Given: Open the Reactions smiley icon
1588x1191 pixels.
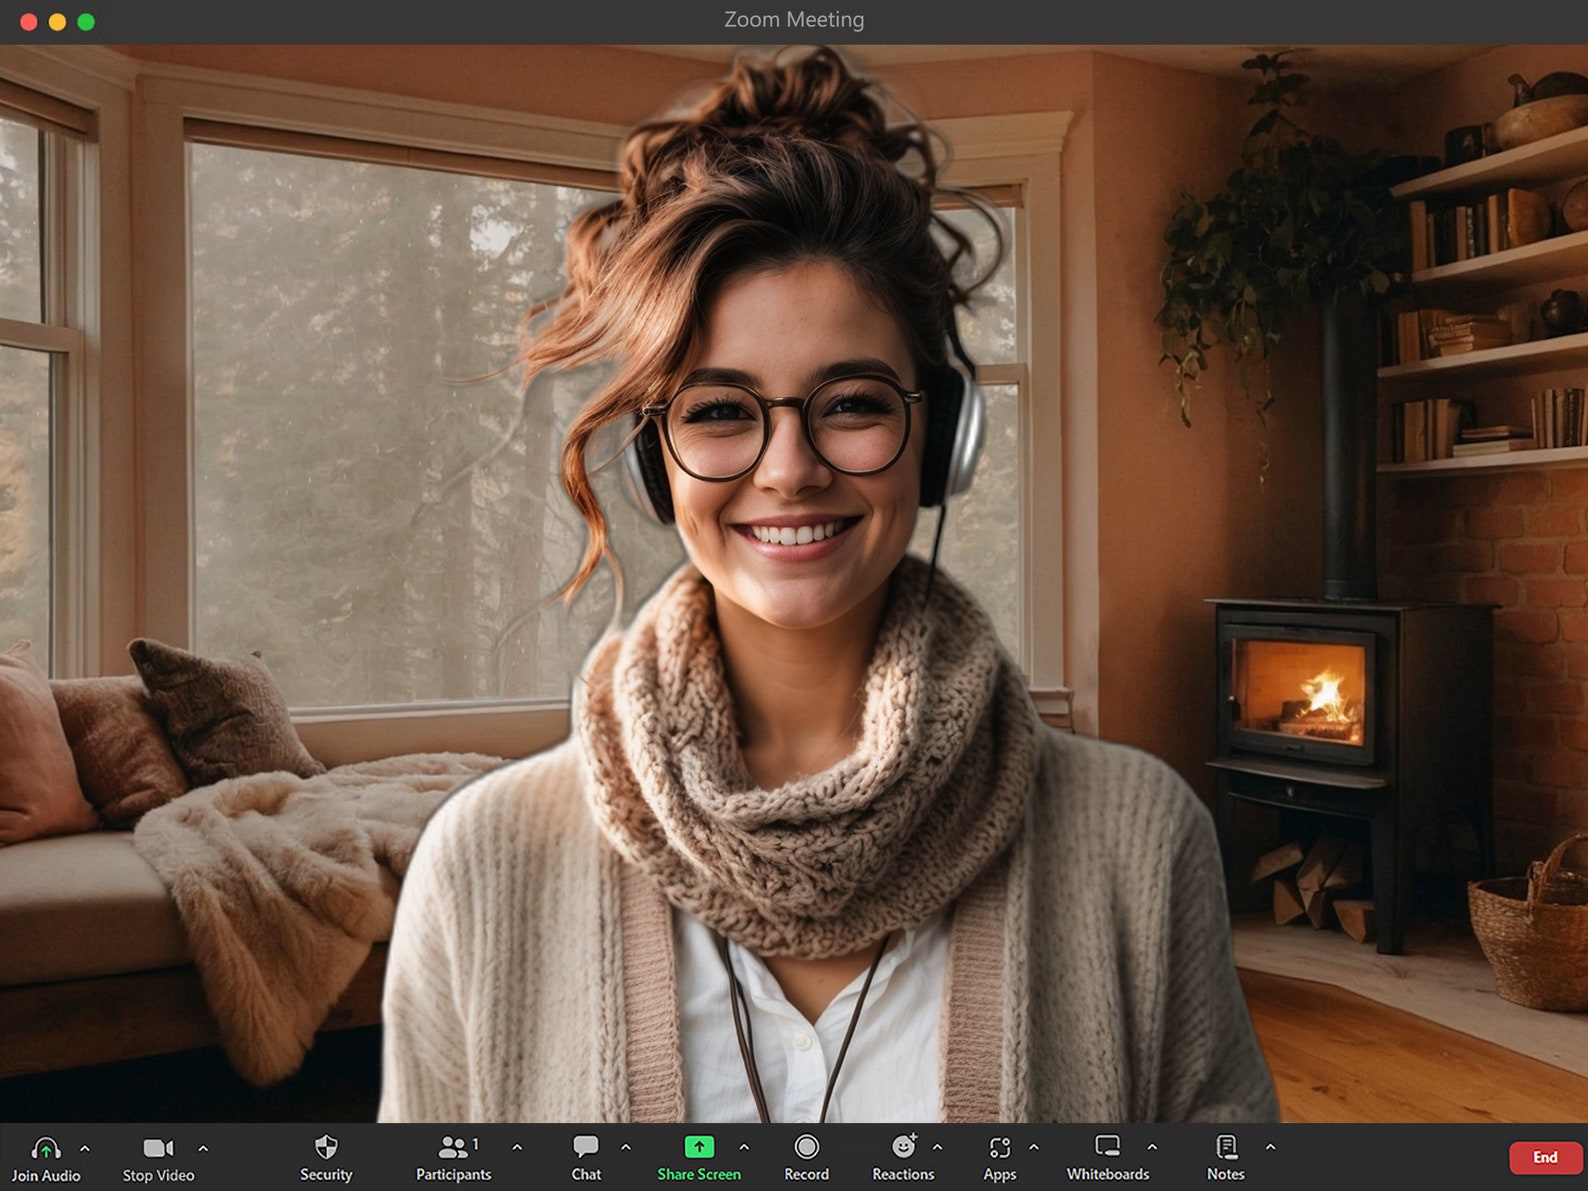Looking at the screenshot, I should [x=904, y=1146].
